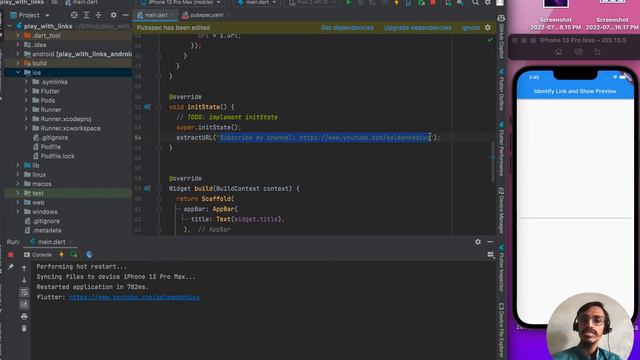Expand the android folder
Viewport: 640px width, 360px height.
point(18,54)
